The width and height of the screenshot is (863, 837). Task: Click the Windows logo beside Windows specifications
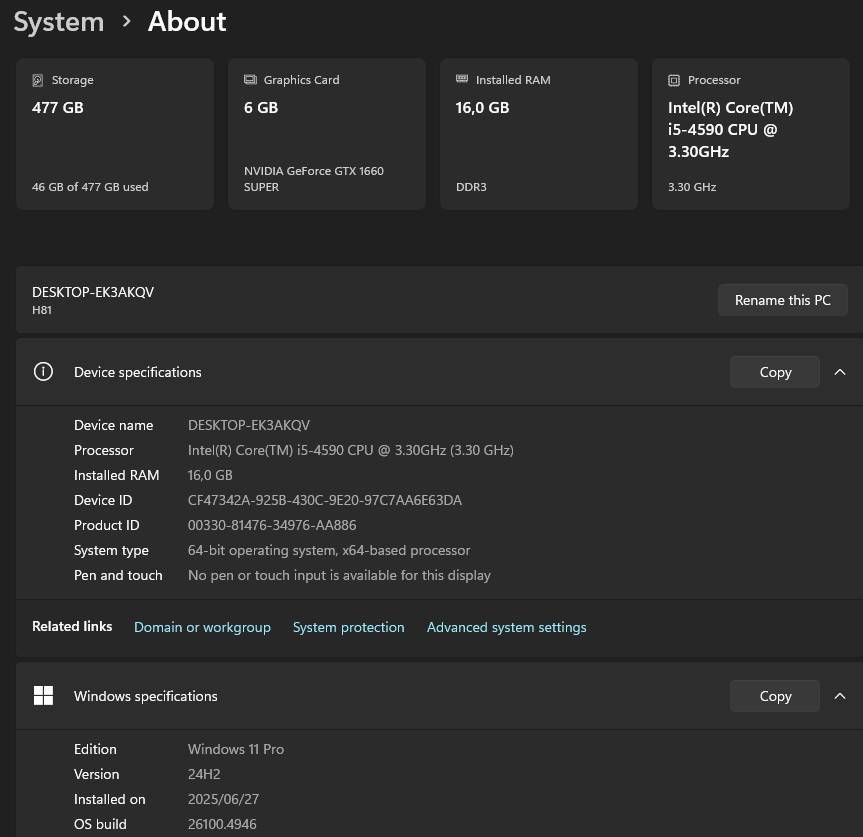pyautogui.click(x=43, y=695)
